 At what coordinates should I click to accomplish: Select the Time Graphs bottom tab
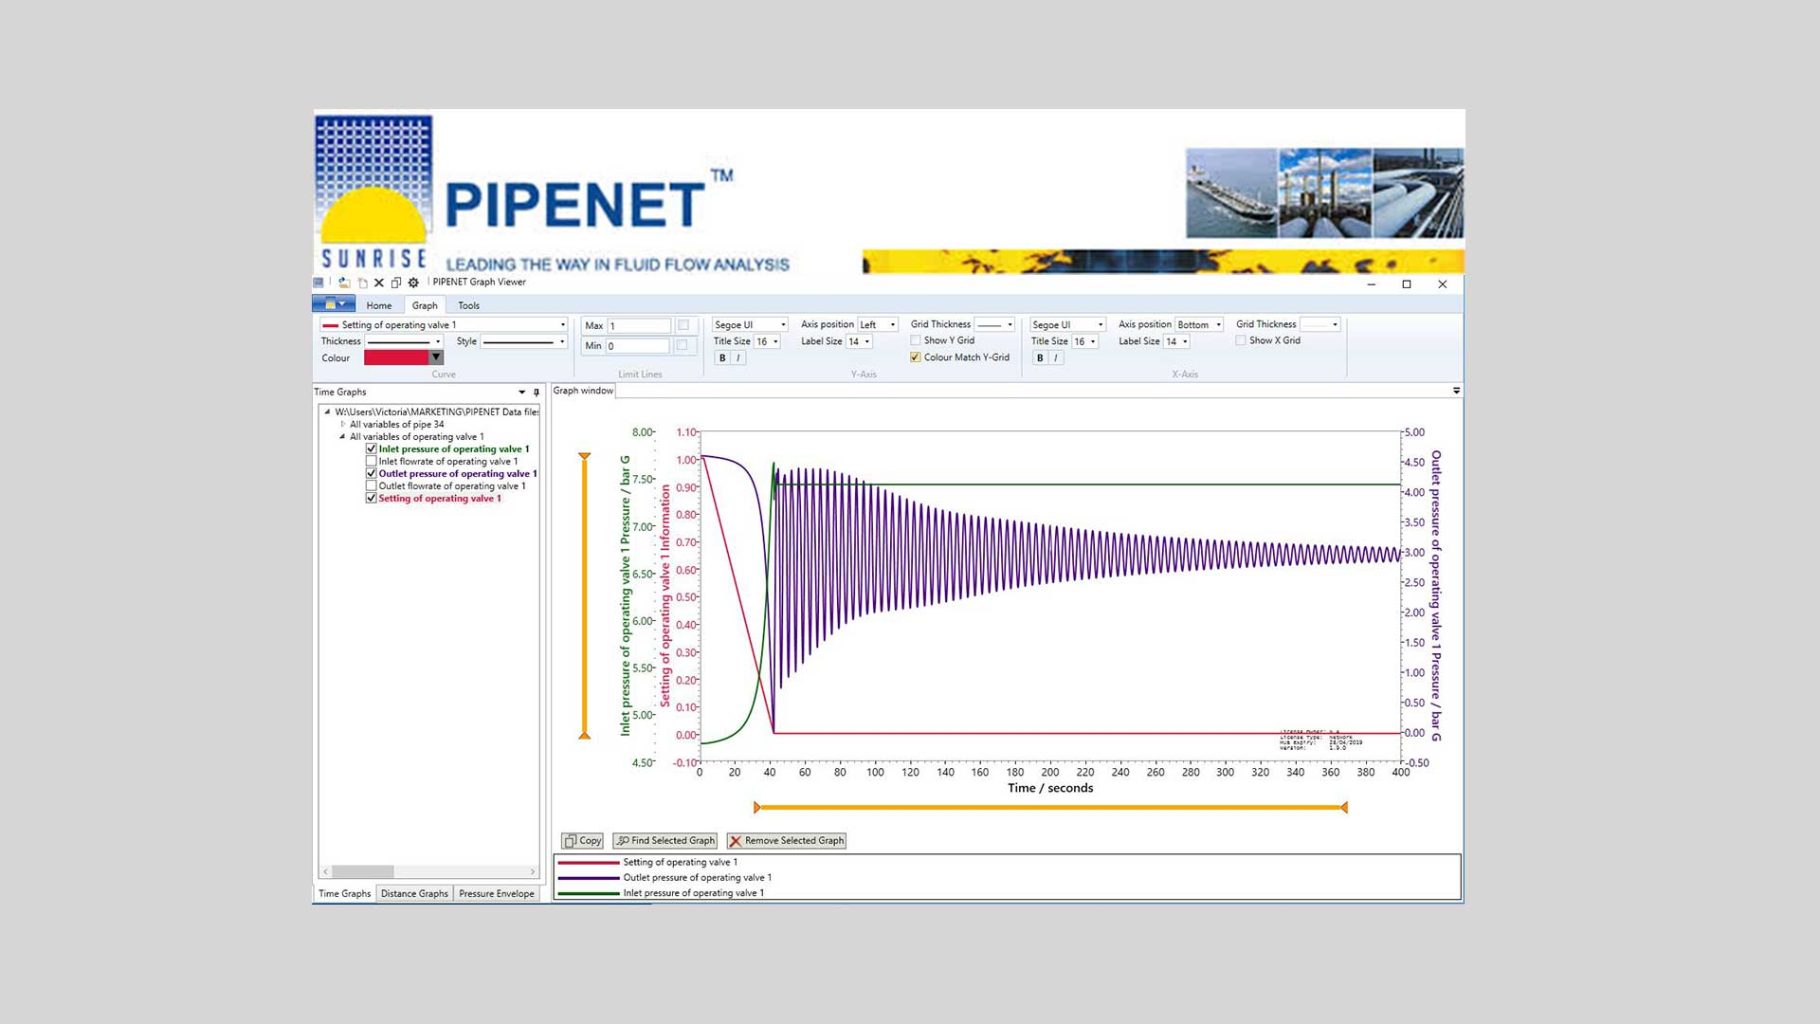click(x=344, y=894)
